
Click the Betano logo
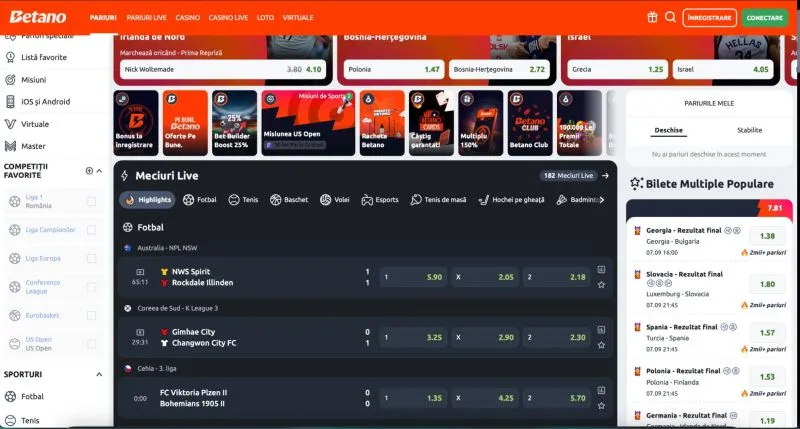pyautogui.click(x=38, y=17)
